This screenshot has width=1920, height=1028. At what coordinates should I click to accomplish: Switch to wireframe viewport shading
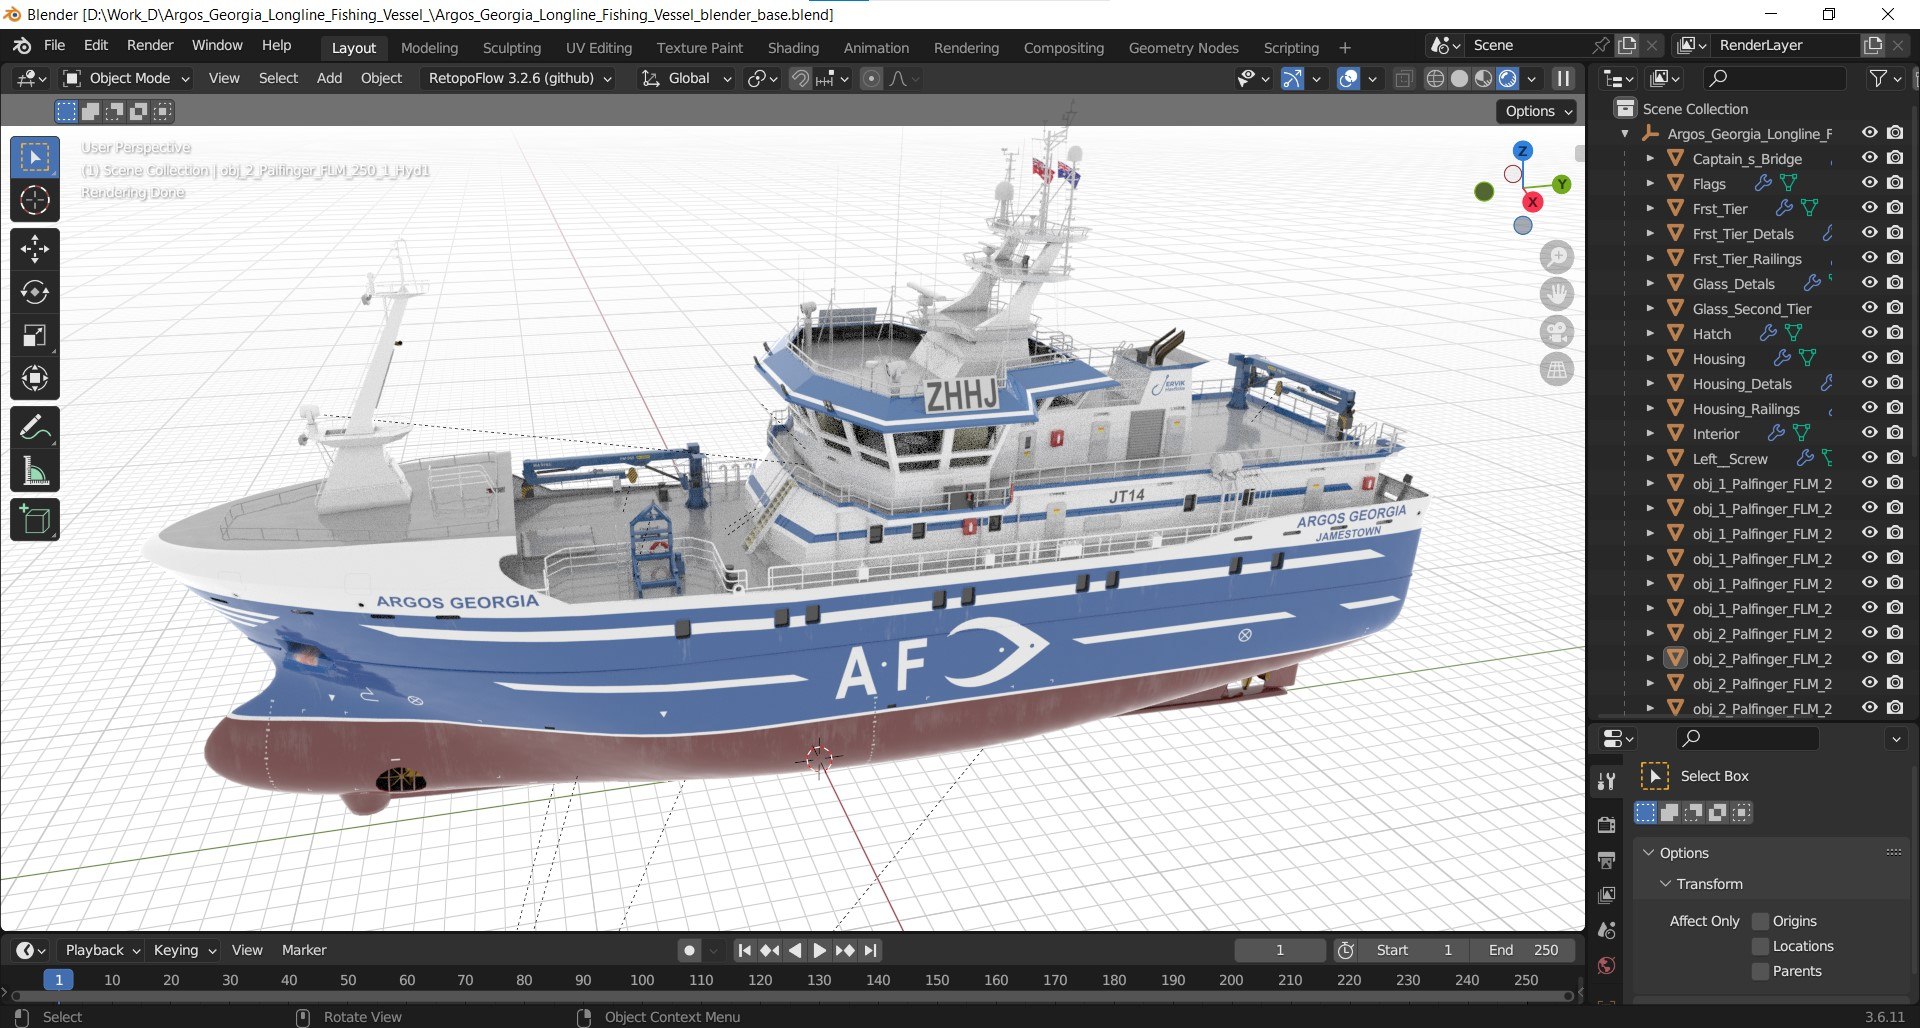coord(1435,78)
